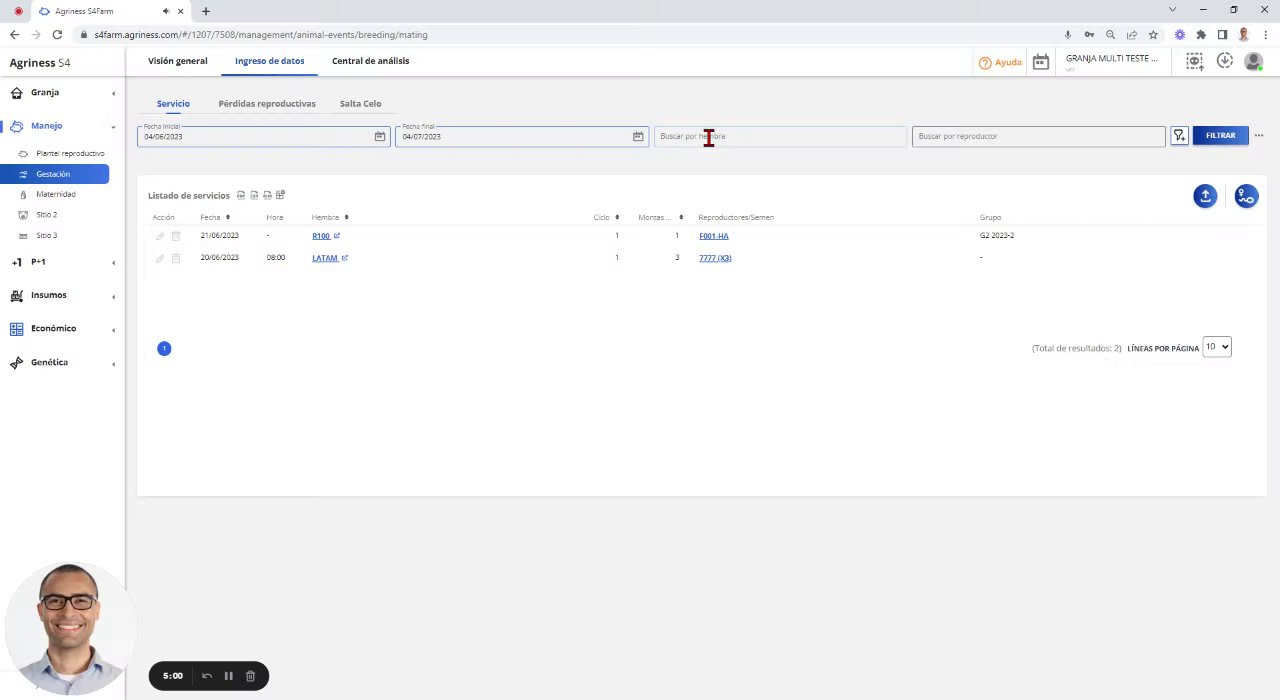Open the user profile avatar

coord(1253,62)
